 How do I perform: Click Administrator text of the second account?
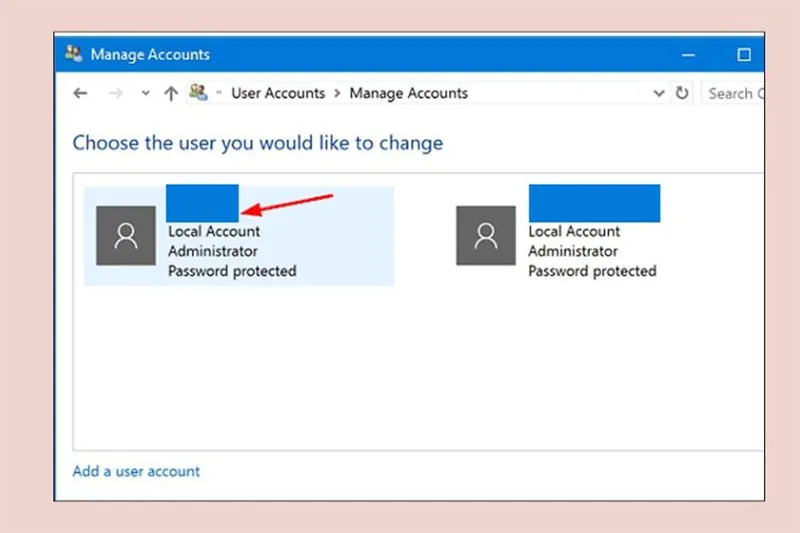pos(573,251)
